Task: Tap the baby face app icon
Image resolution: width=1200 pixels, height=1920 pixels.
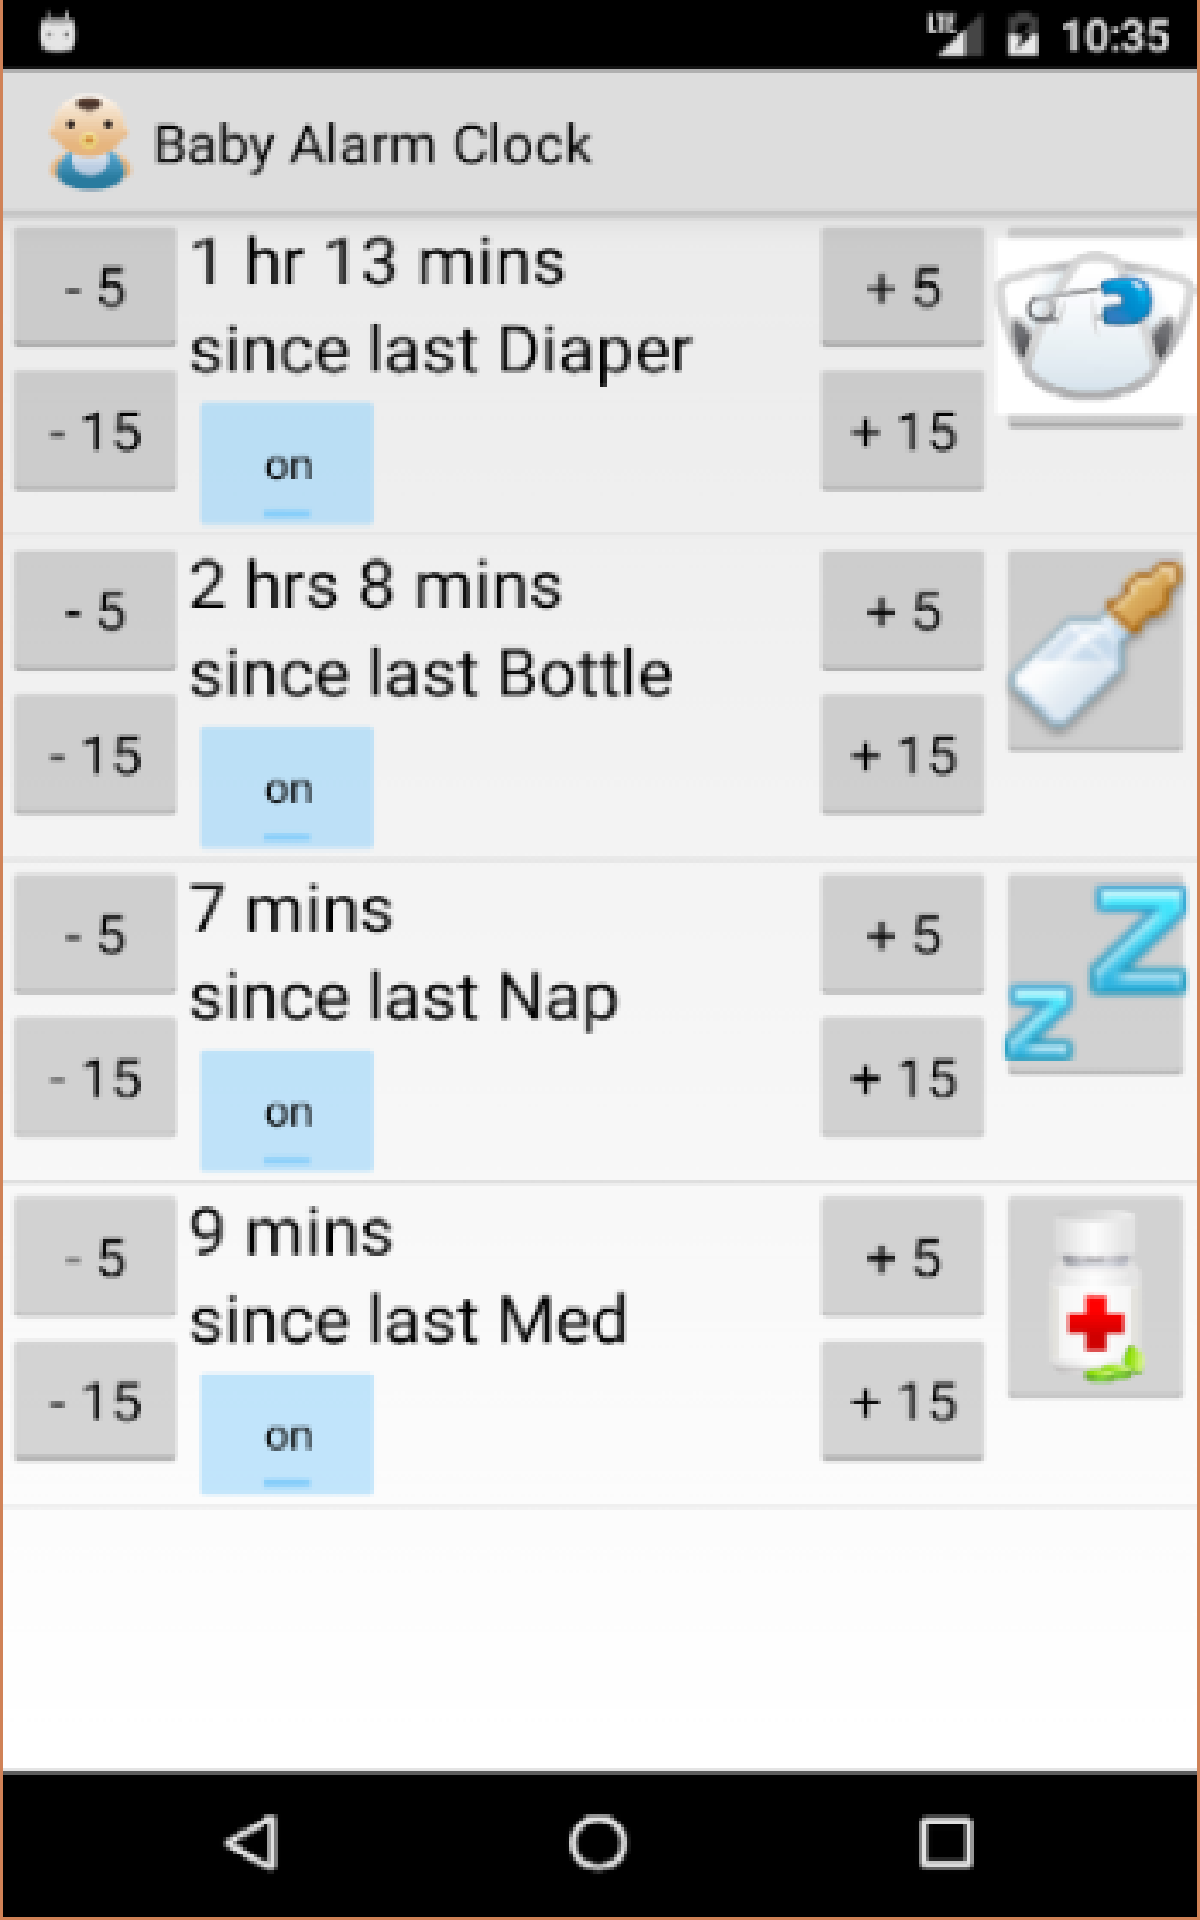Action: (89, 143)
